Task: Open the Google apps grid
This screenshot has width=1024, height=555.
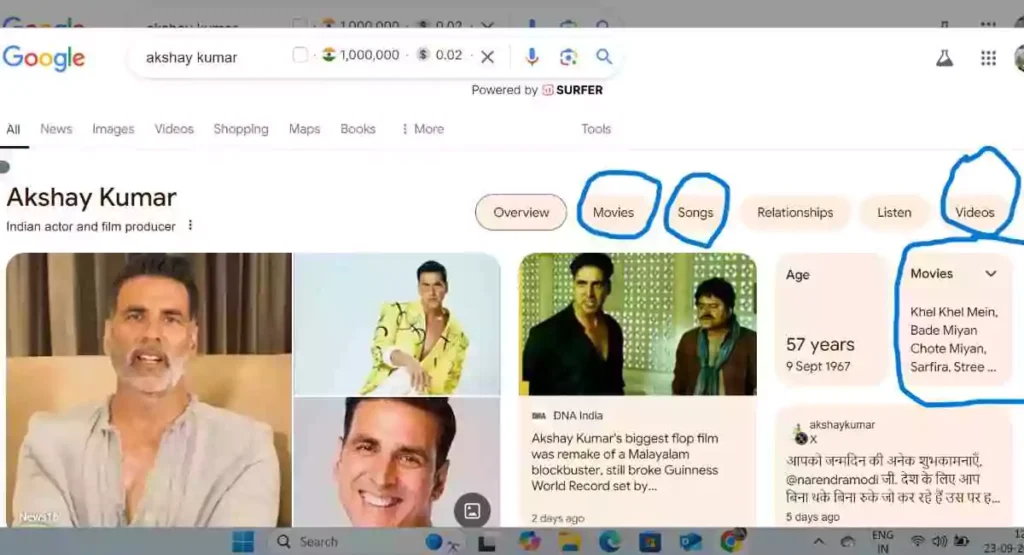Action: tap(988, 58)
